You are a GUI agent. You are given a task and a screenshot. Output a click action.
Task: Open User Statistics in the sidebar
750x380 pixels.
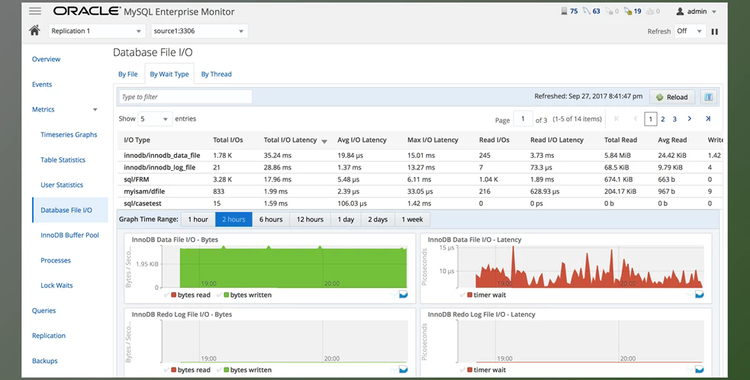(62, 185)
